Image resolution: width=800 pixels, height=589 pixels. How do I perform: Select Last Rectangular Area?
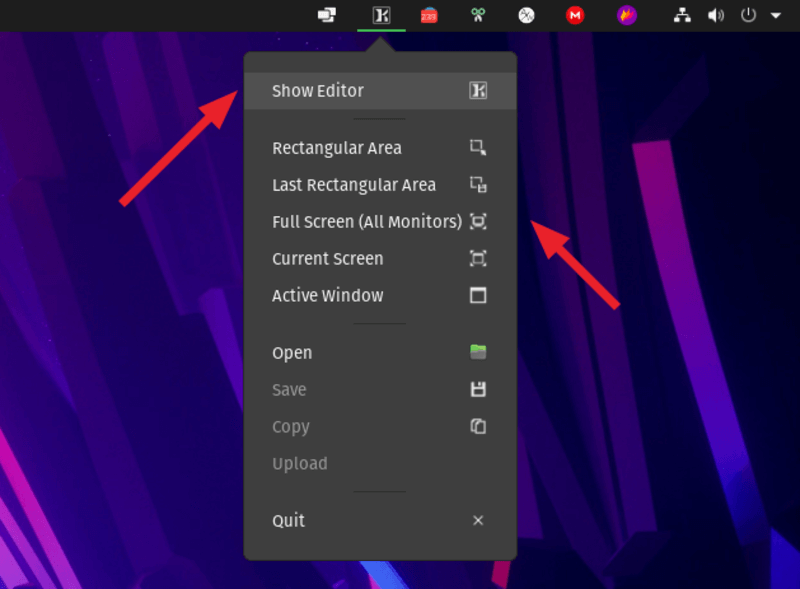353,185
